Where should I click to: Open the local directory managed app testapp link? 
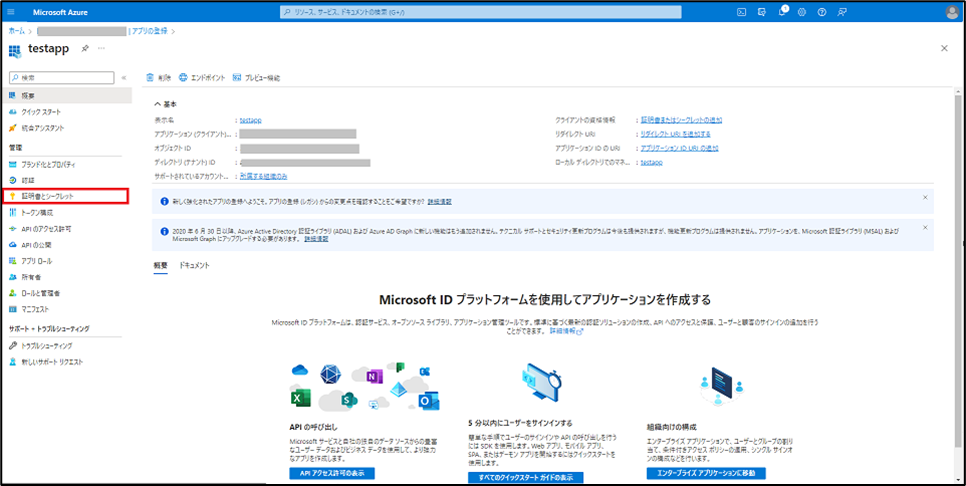pos(652,163)
